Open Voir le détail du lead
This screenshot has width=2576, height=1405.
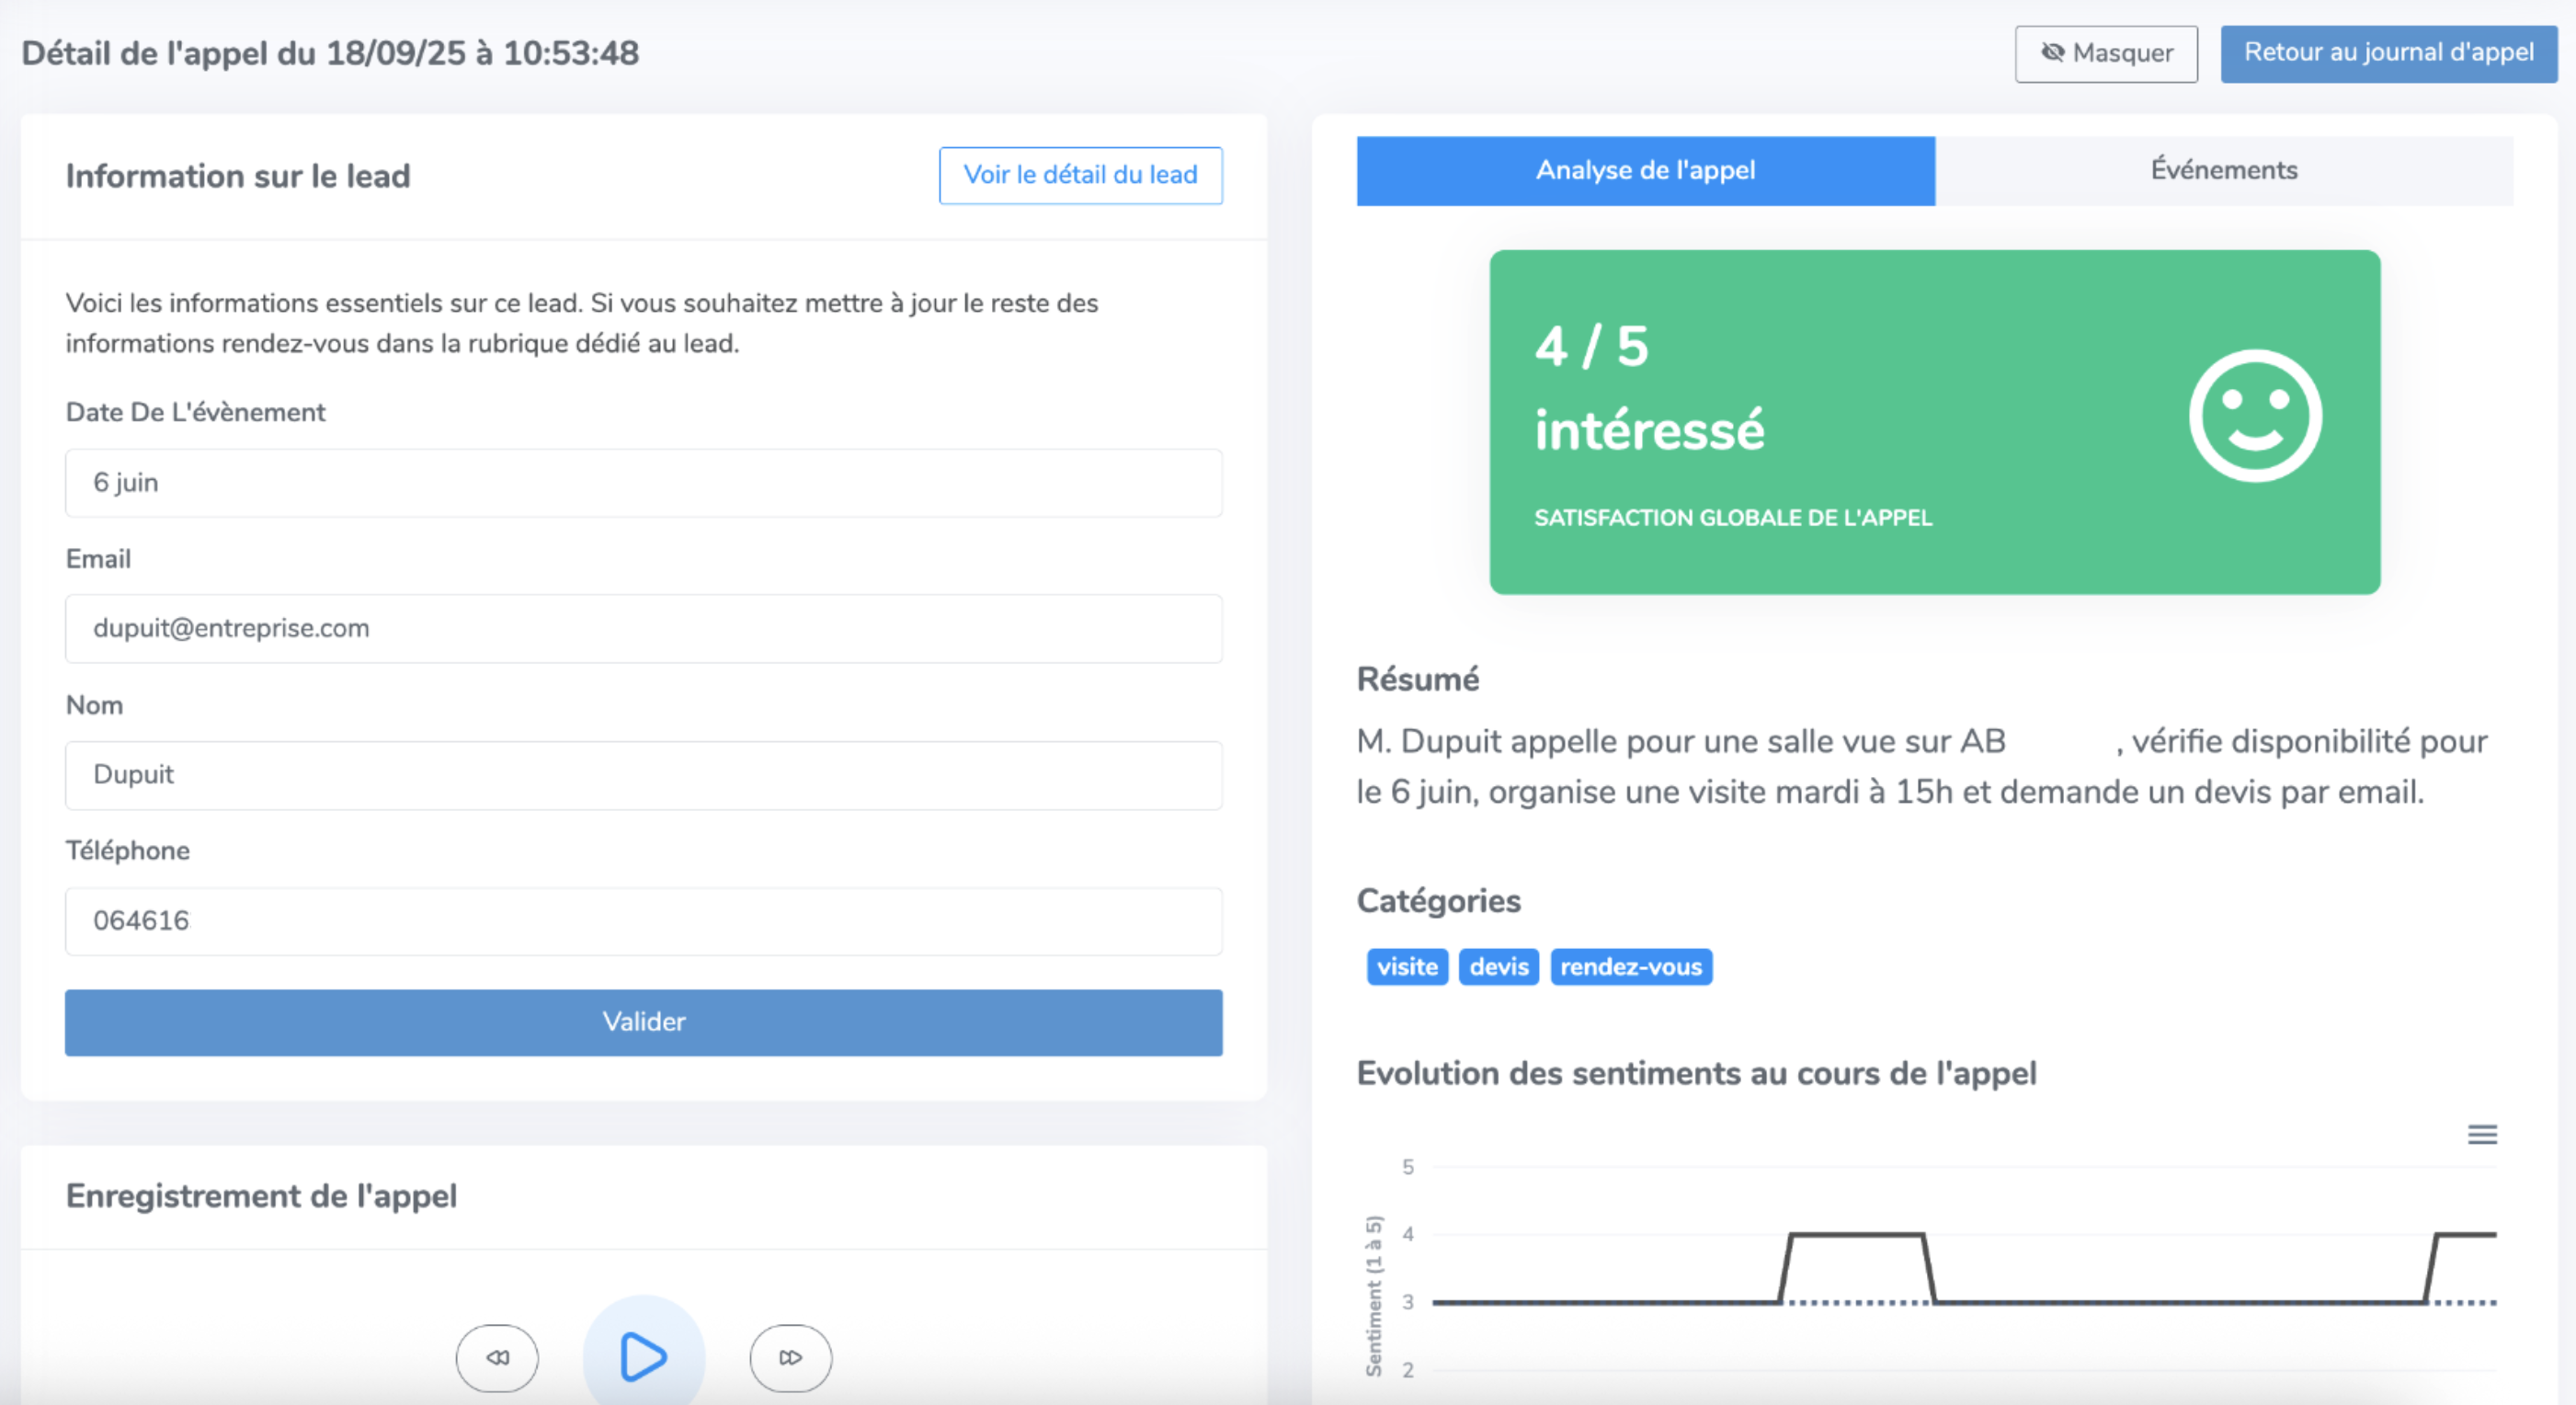click(x=1080, y=175)
